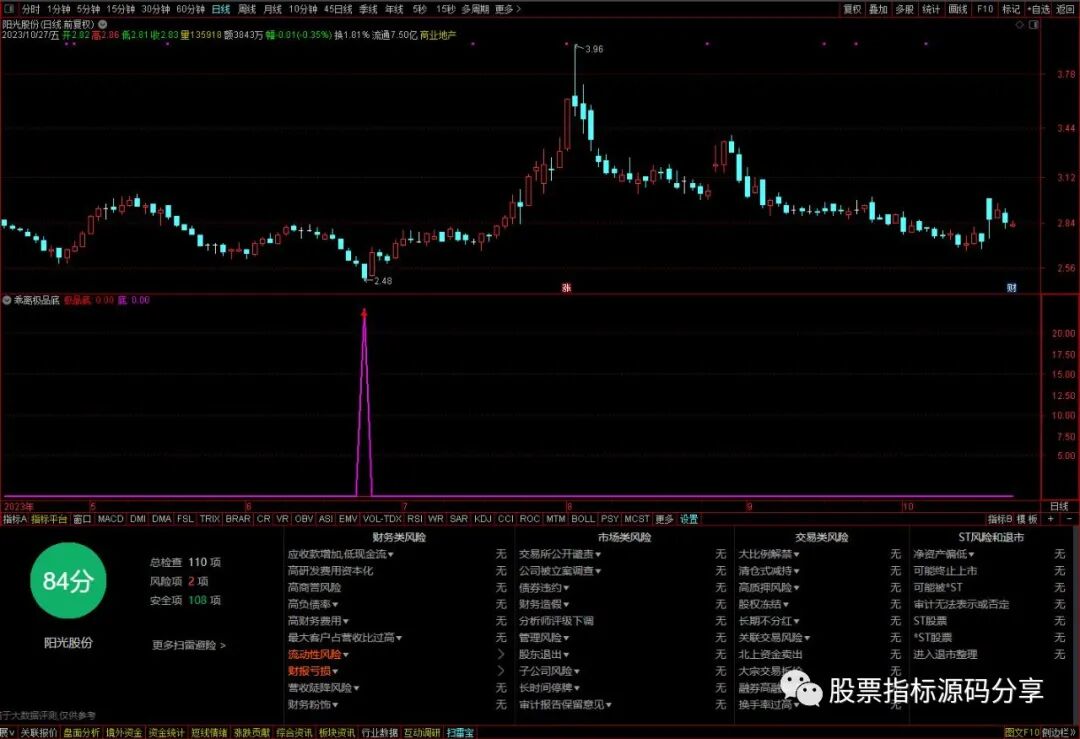1080x739 pixels.
Task: Open the 更多 indicators menu in indicator bar
Action: point(664,519)
